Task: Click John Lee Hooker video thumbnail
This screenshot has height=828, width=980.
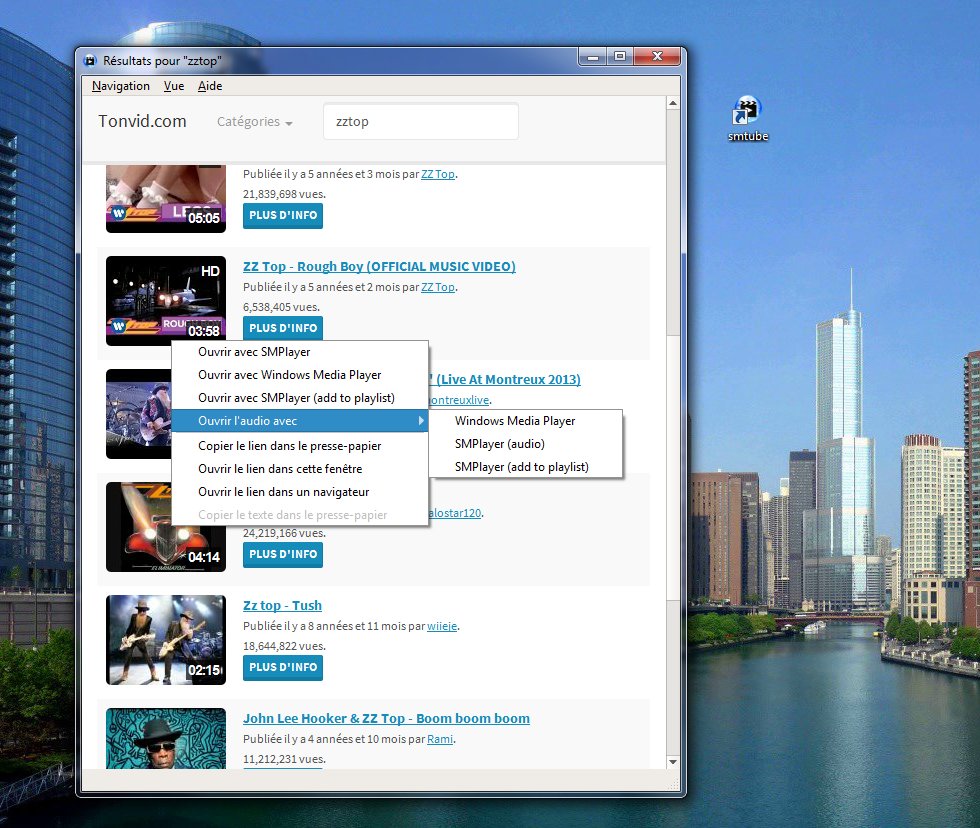Action: pos(166,739)
